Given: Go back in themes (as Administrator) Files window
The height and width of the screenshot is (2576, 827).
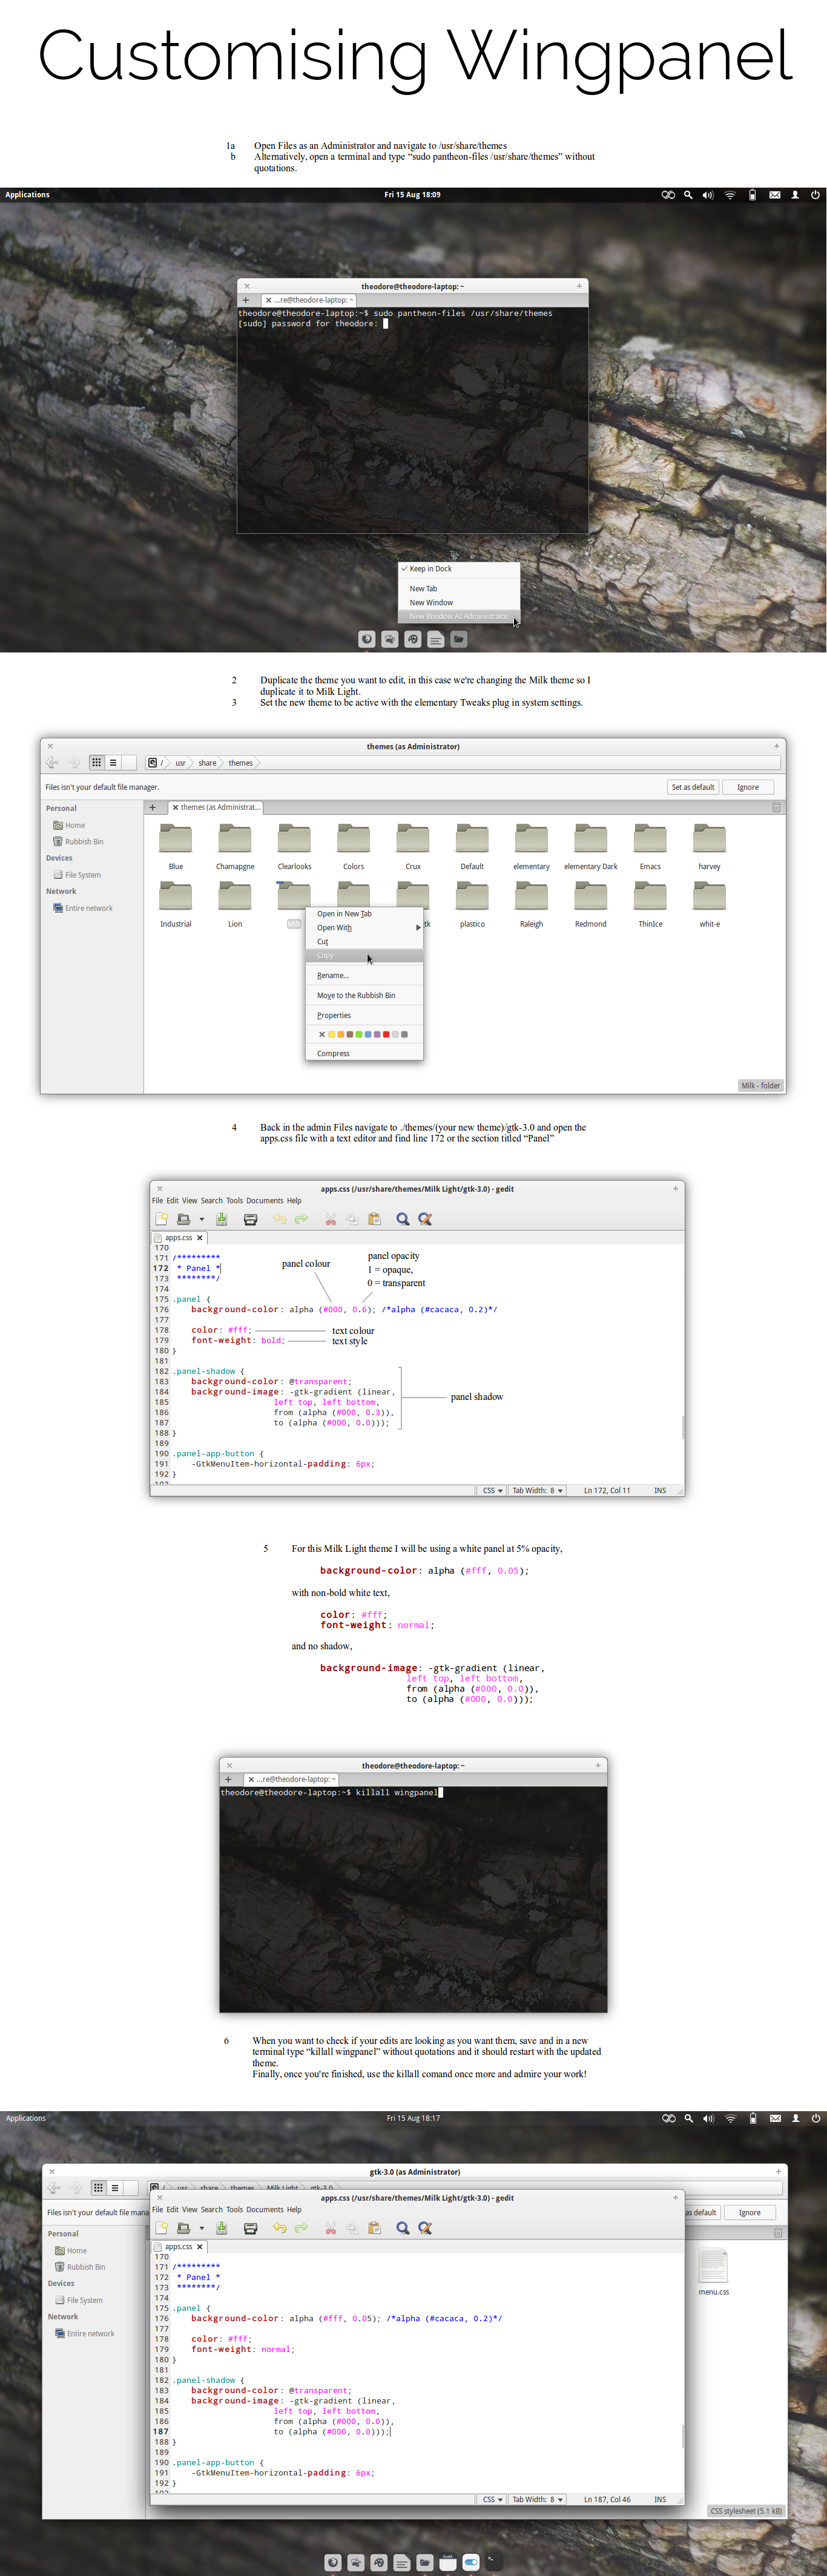Looking at the screenshot, I should (x=52, y=763).
